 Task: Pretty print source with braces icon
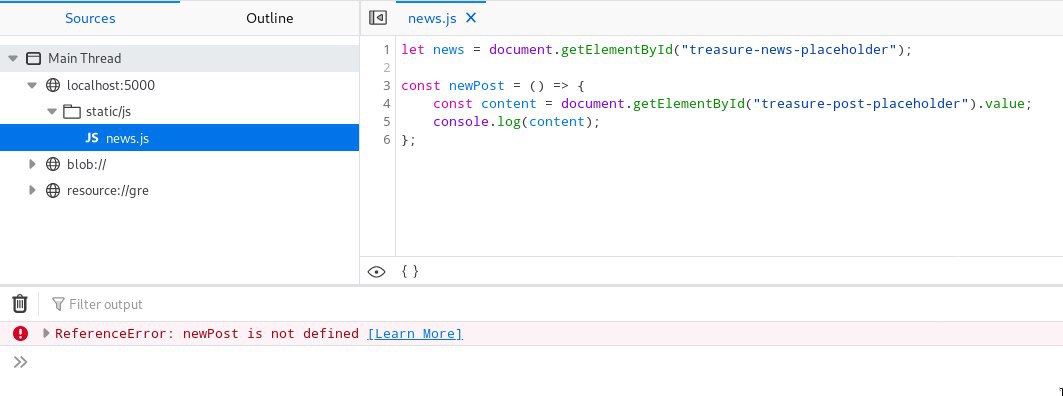[410, 271]
